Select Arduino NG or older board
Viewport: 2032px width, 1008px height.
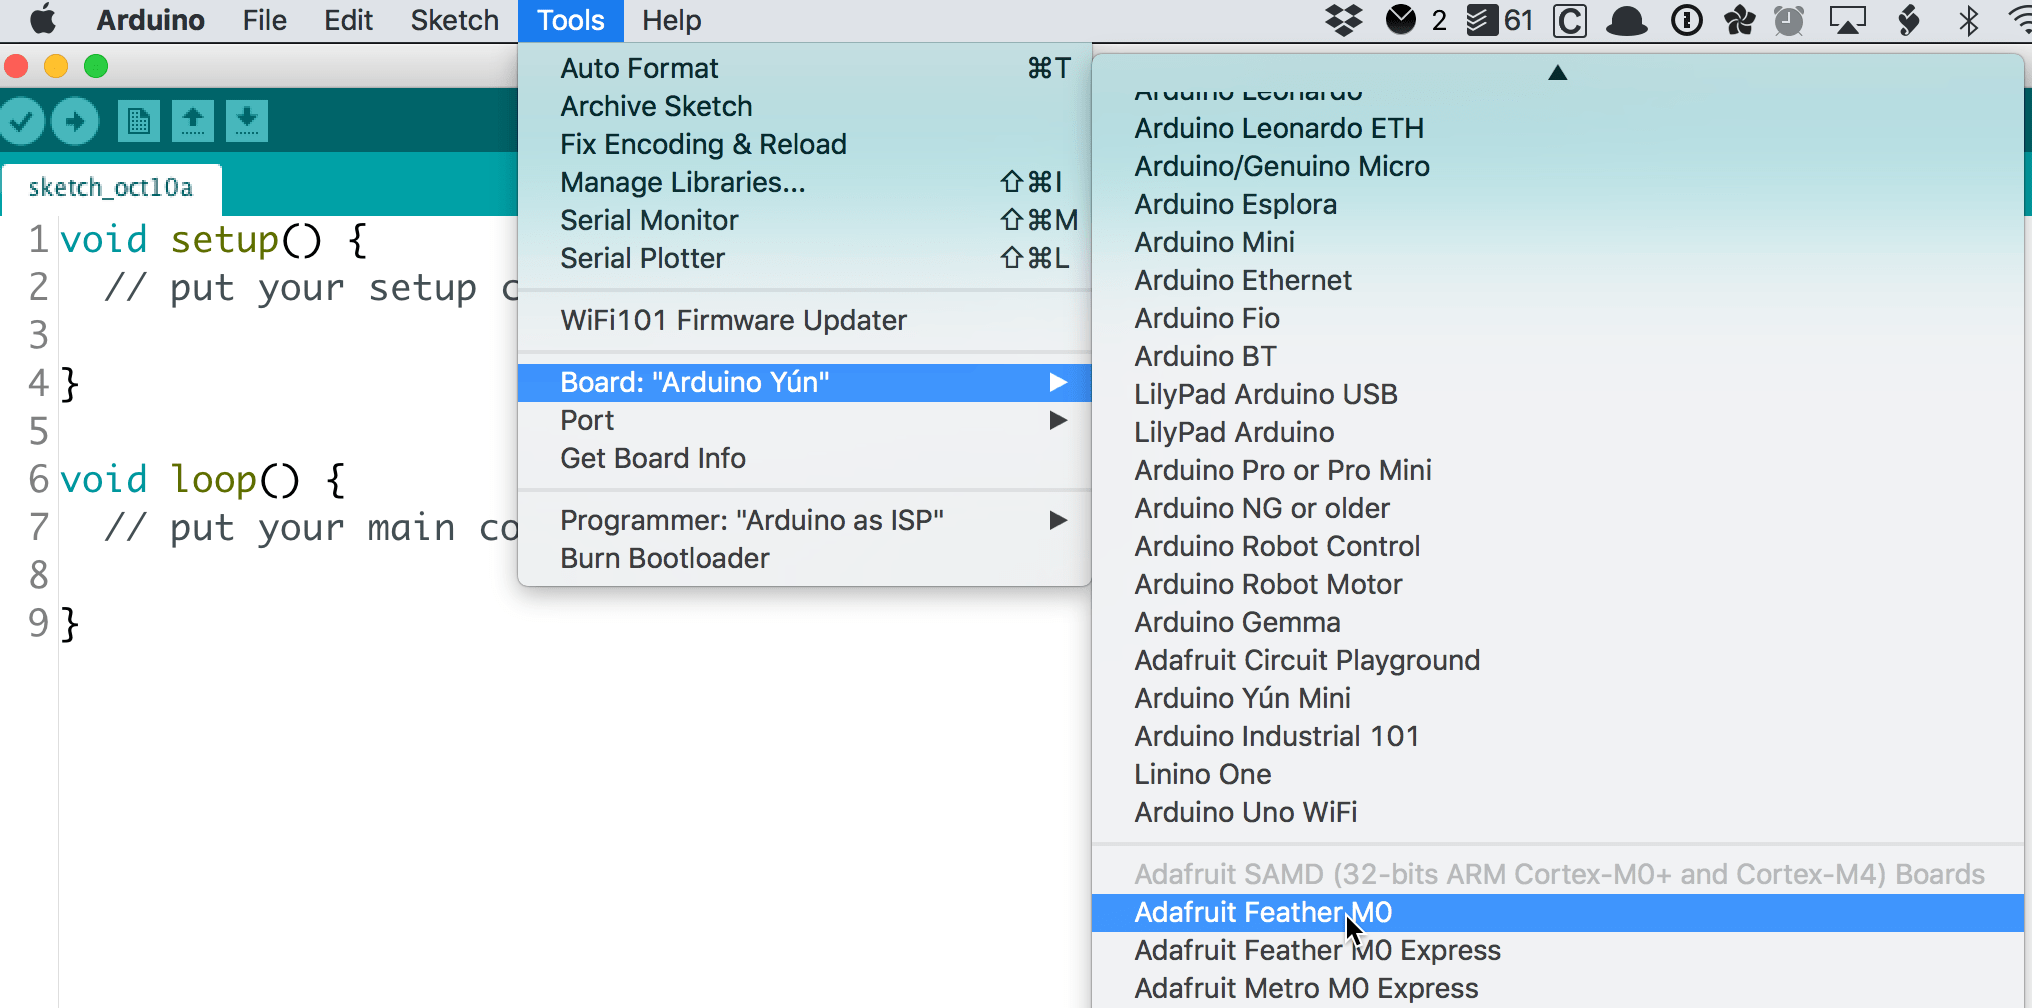[1558, 508]
